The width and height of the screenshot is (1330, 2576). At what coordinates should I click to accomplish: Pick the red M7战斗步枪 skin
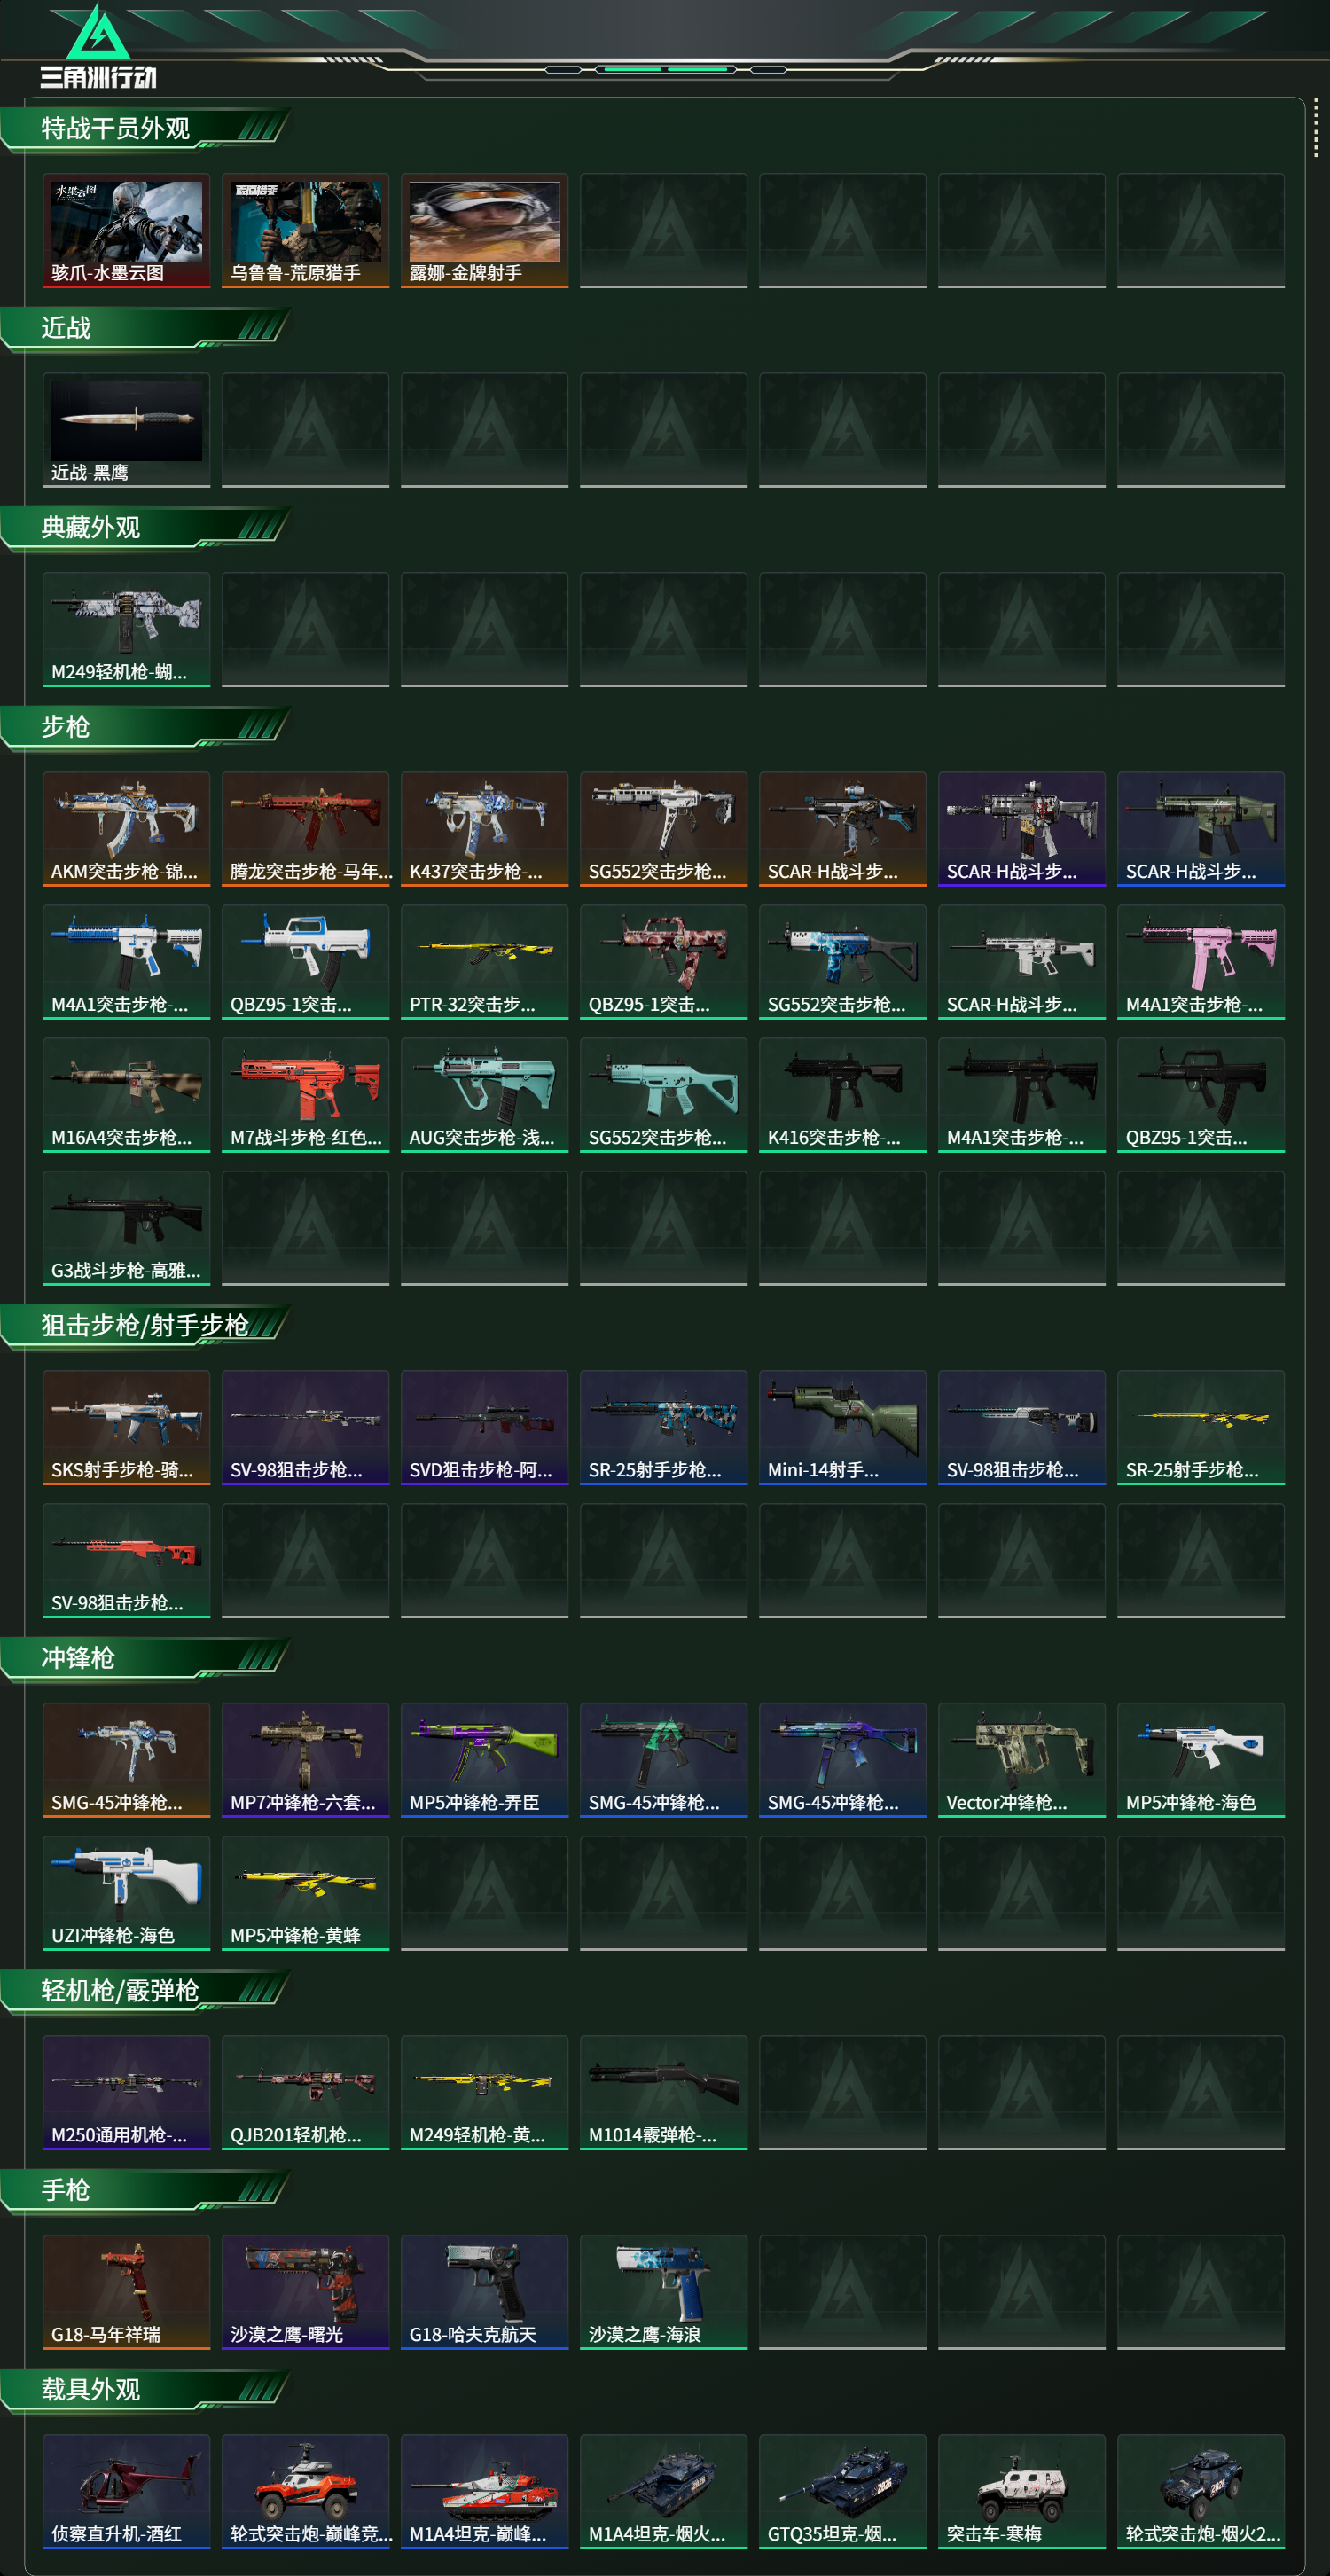click(x=305, y=1095)
